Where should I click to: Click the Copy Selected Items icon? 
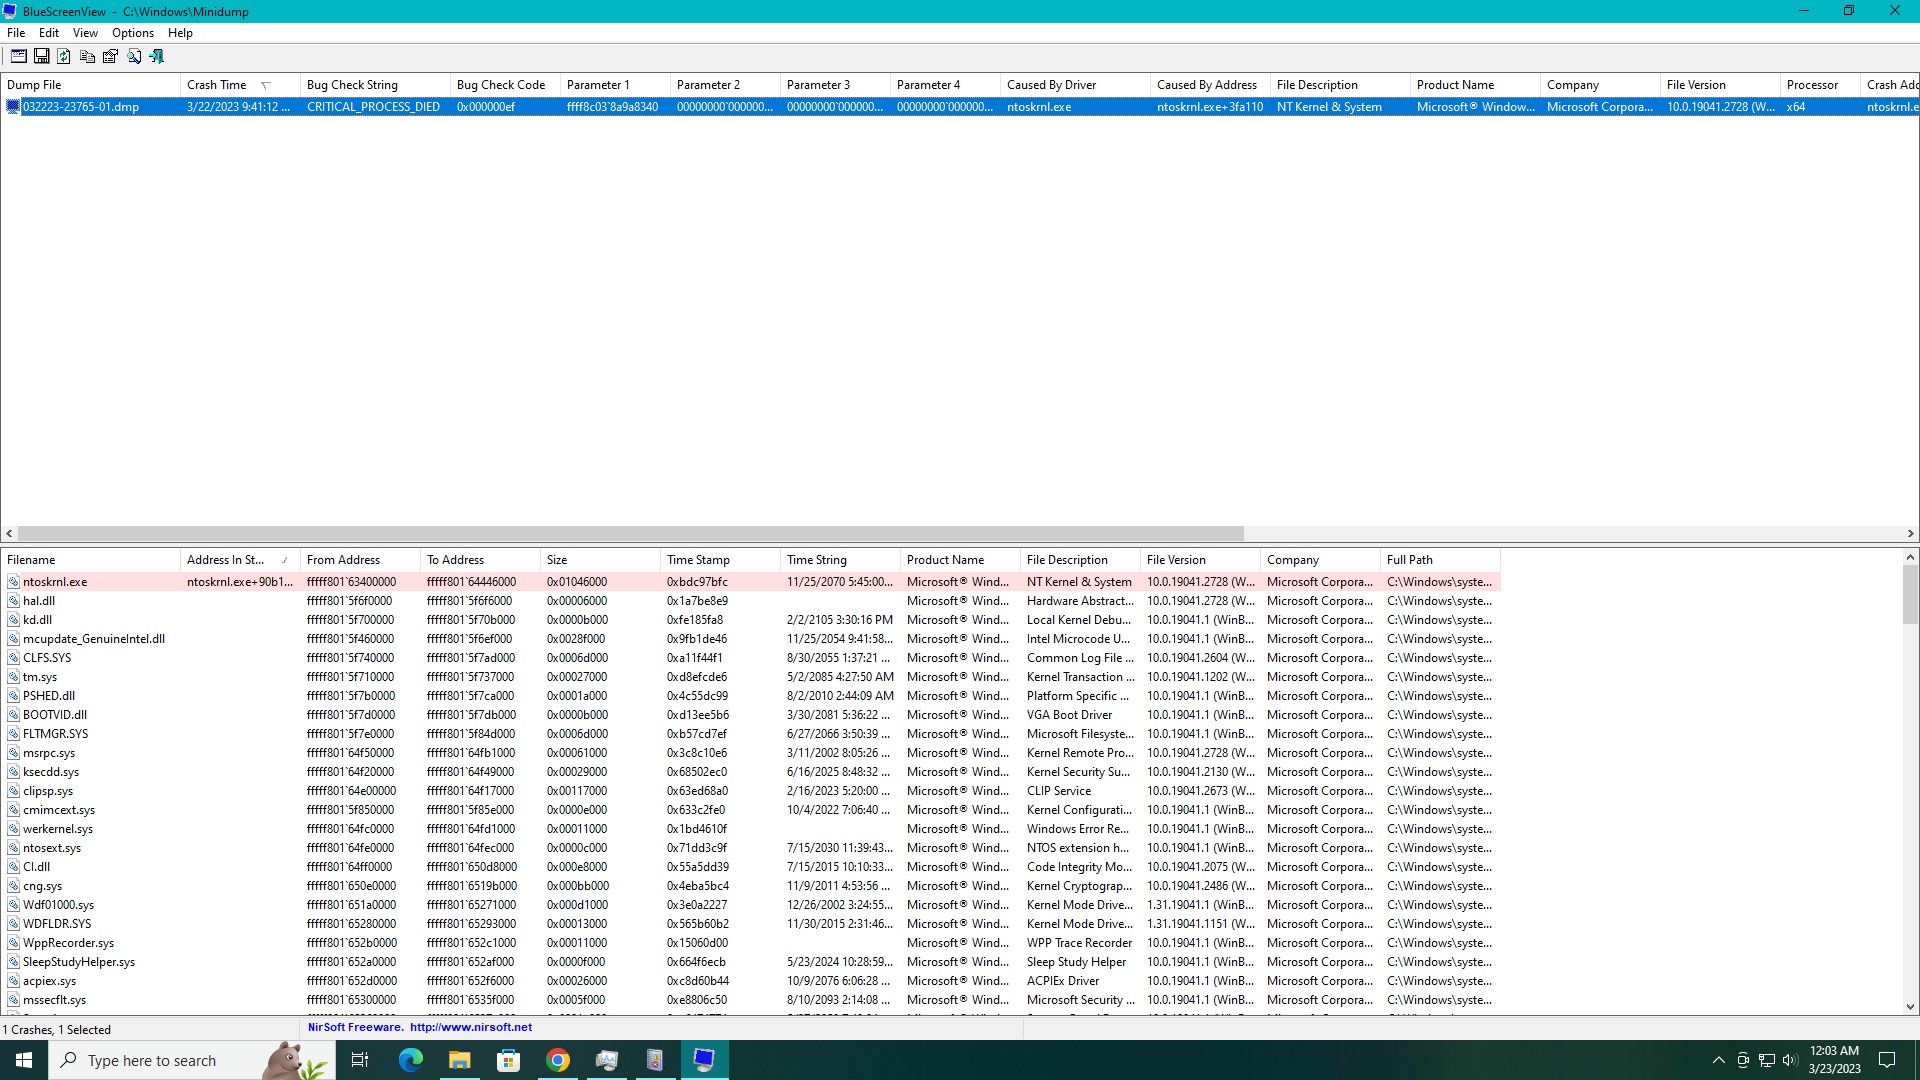click(x=87, y=57)
